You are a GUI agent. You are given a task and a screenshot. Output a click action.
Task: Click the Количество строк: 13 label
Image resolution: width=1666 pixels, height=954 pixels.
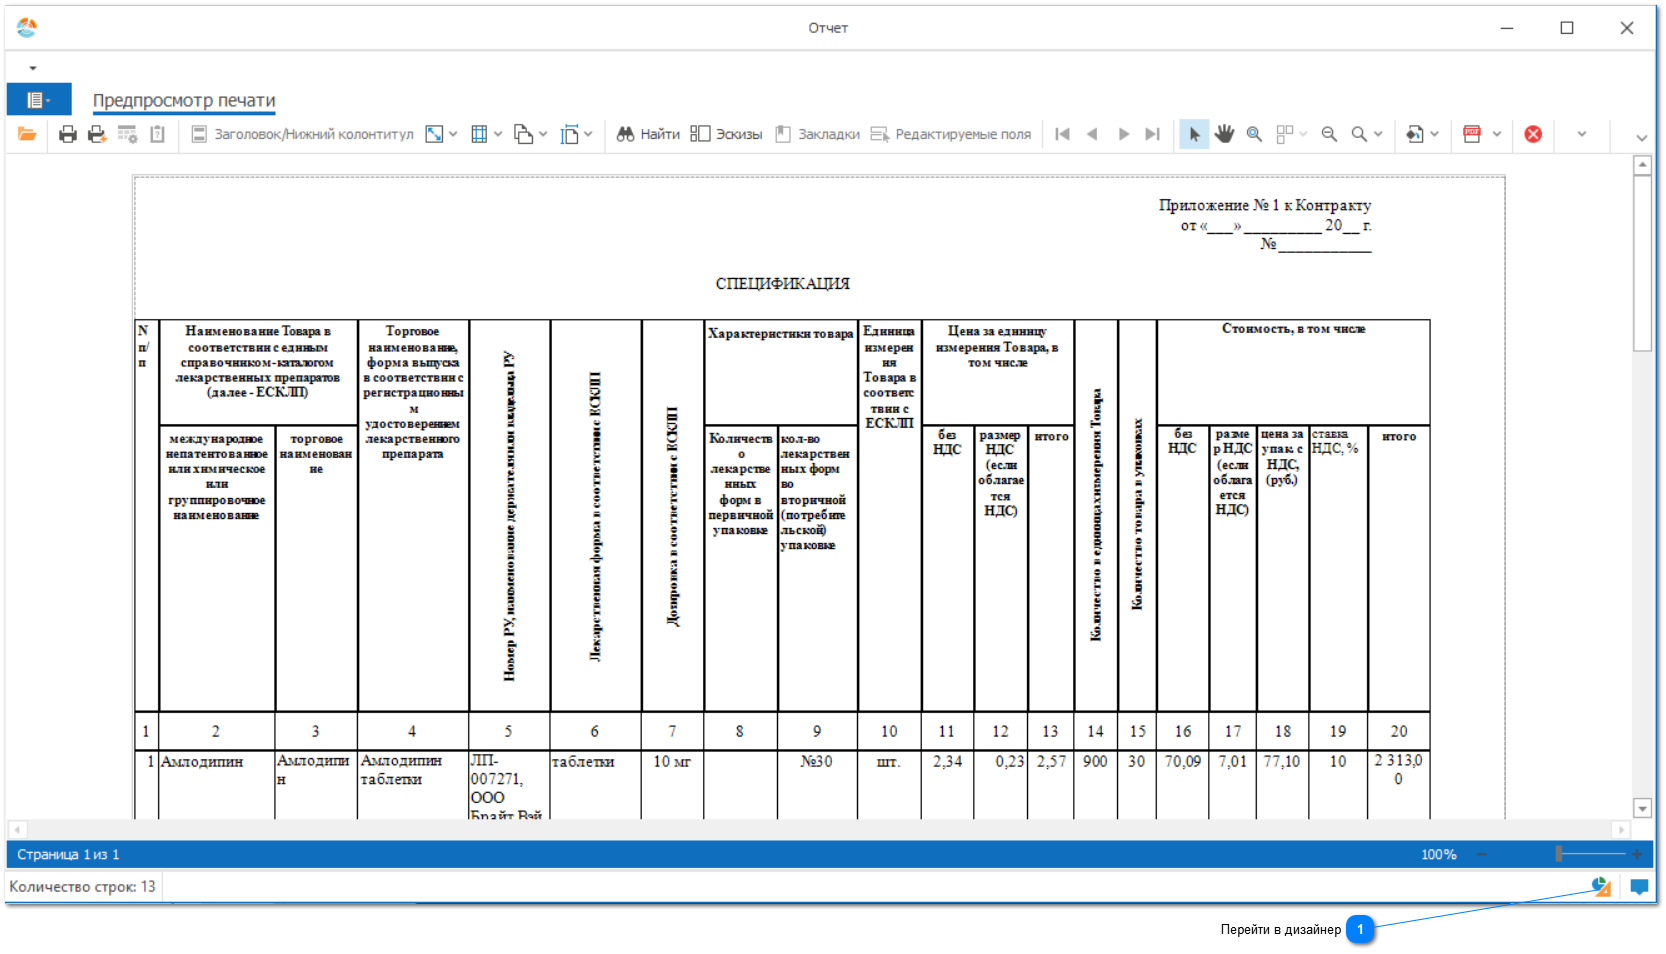(x=82, y=887)
